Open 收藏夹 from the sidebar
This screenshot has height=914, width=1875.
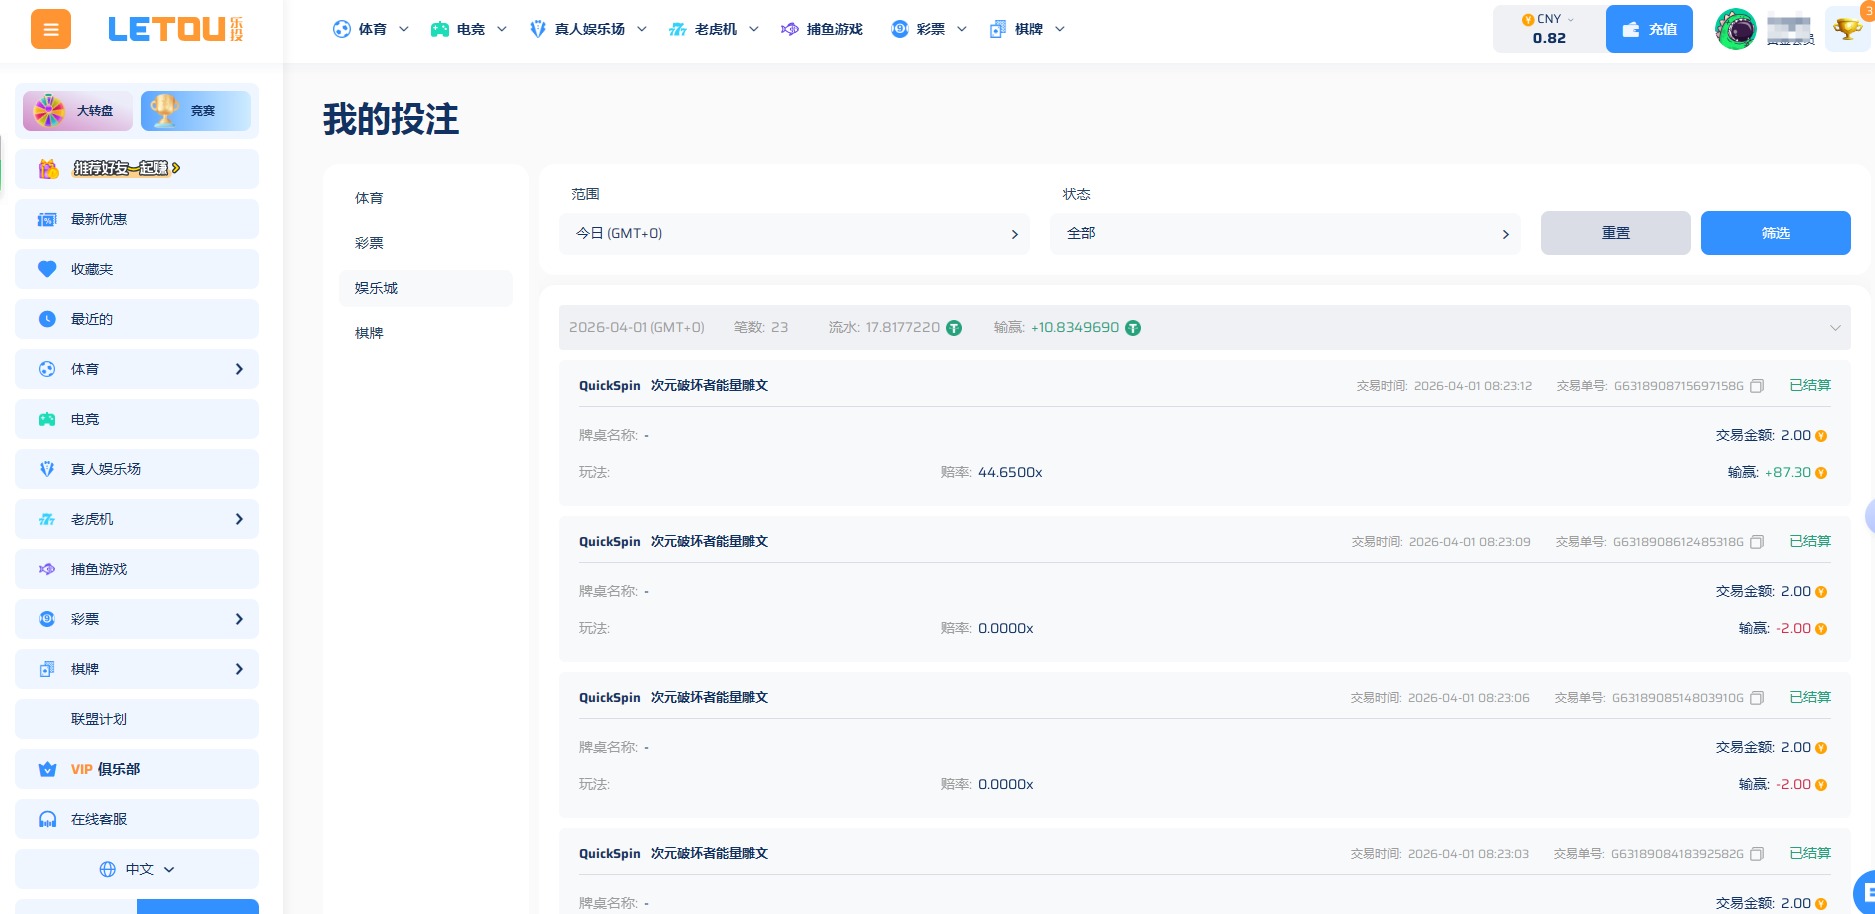point(137,268)
